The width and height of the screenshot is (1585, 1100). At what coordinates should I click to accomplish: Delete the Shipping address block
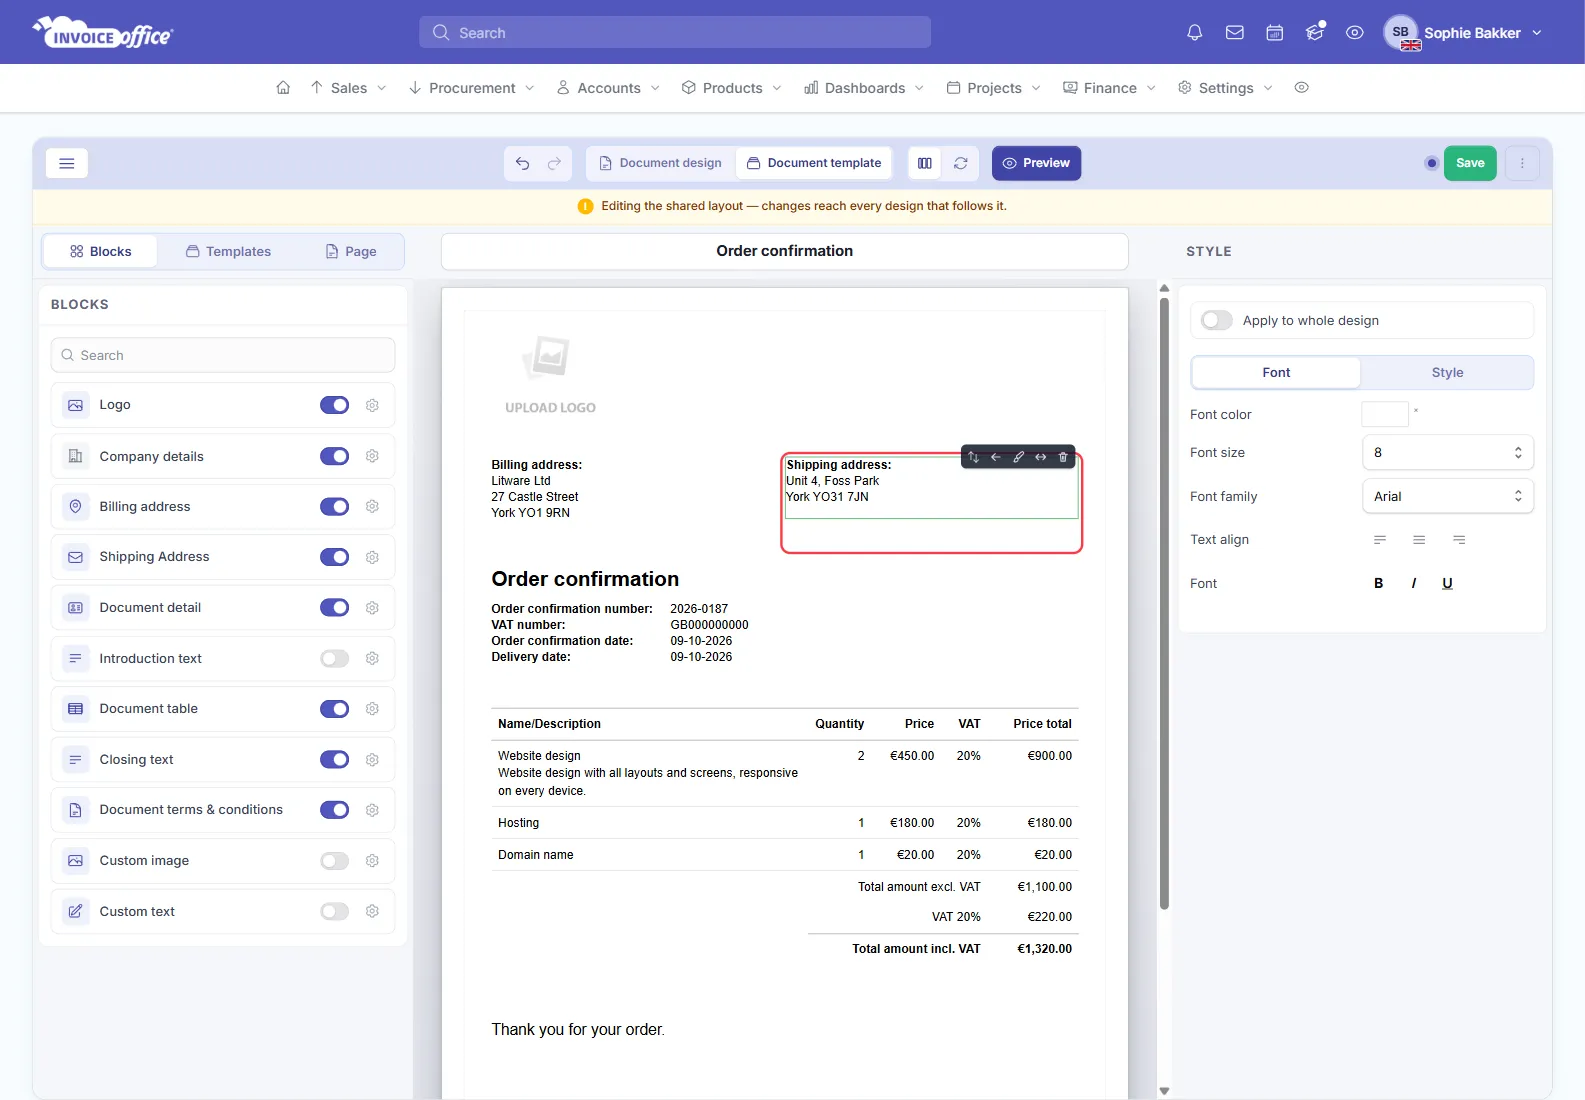(1063, 457)
